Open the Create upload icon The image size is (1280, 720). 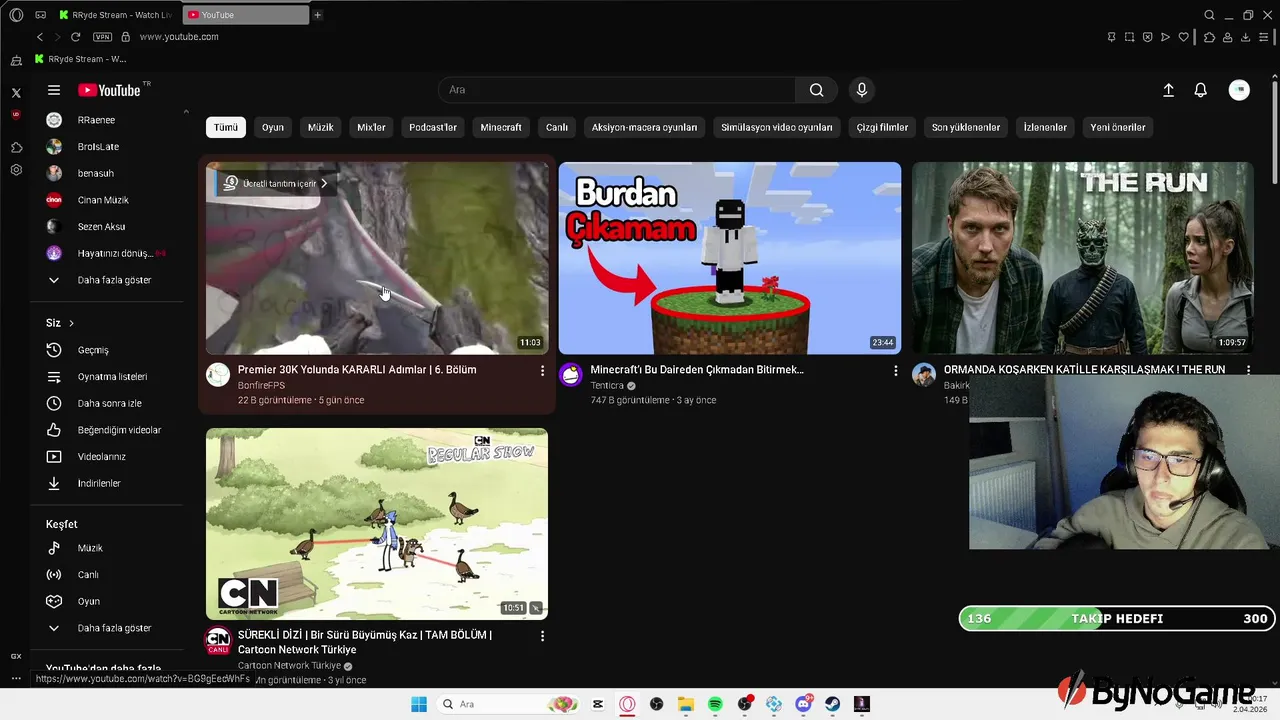(1168, 90)
